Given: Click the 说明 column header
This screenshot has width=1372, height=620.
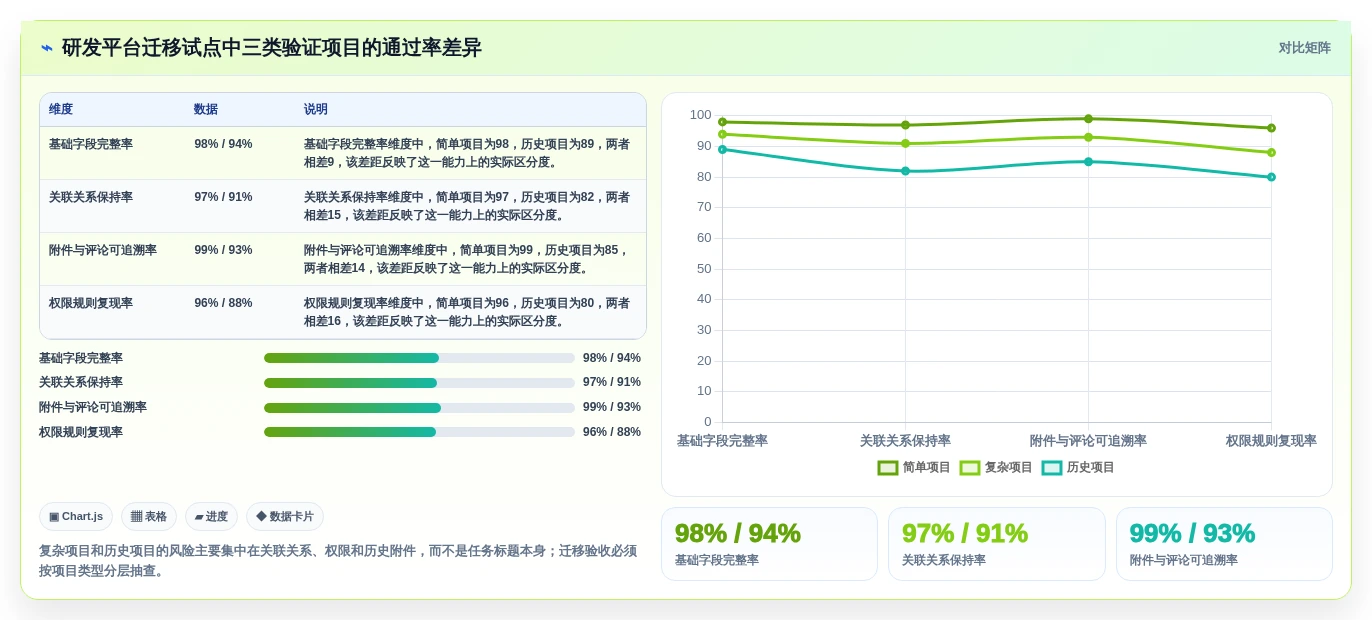Looking at the screenshot, I should pos(316,109).
